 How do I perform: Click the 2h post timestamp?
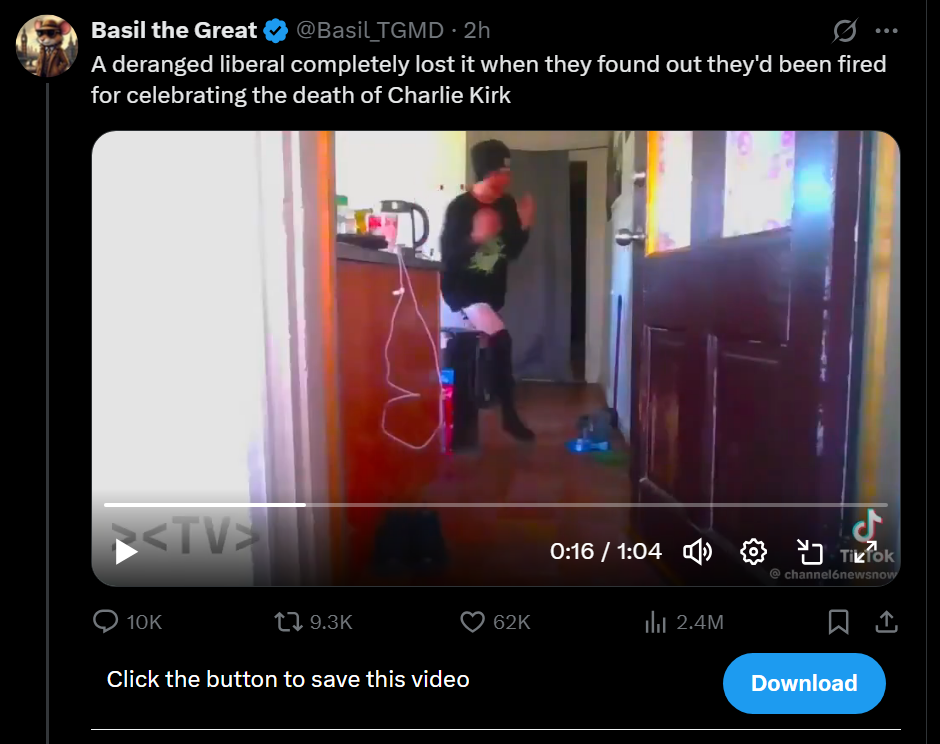[x=477, y=30]
